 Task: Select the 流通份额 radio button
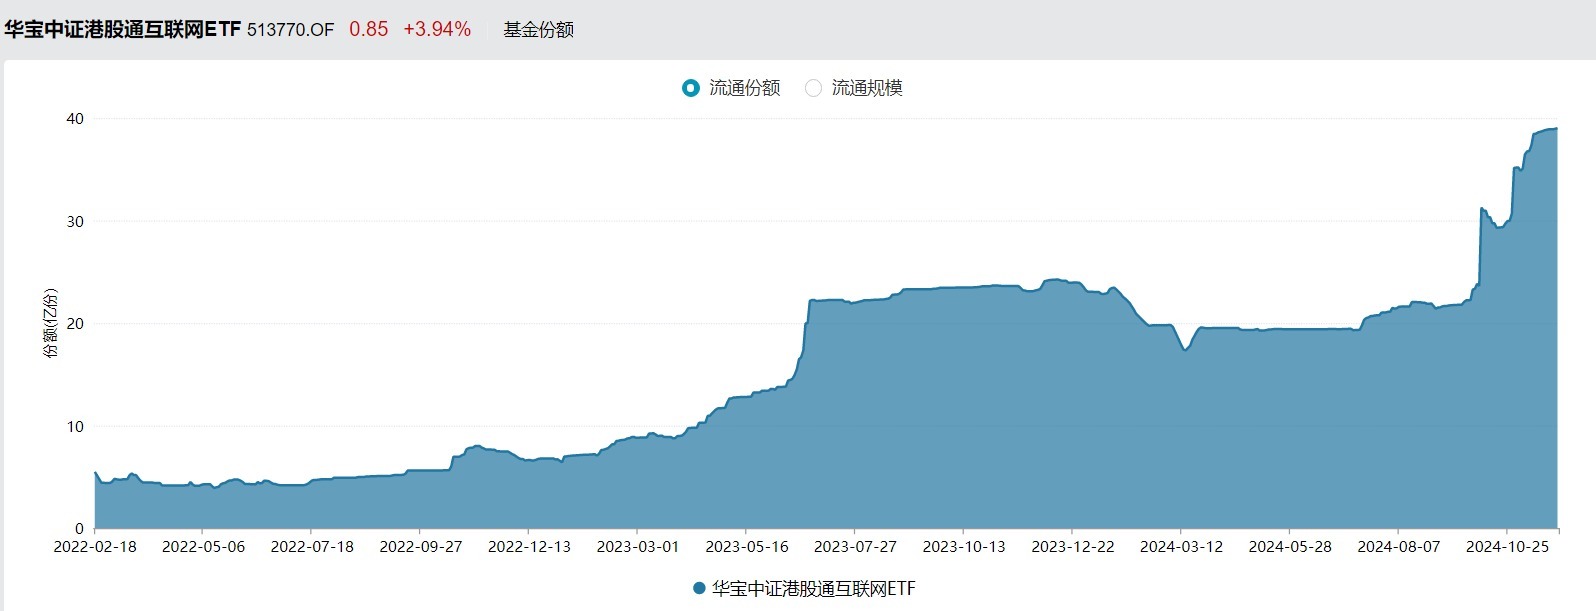(x=690, y=88)
